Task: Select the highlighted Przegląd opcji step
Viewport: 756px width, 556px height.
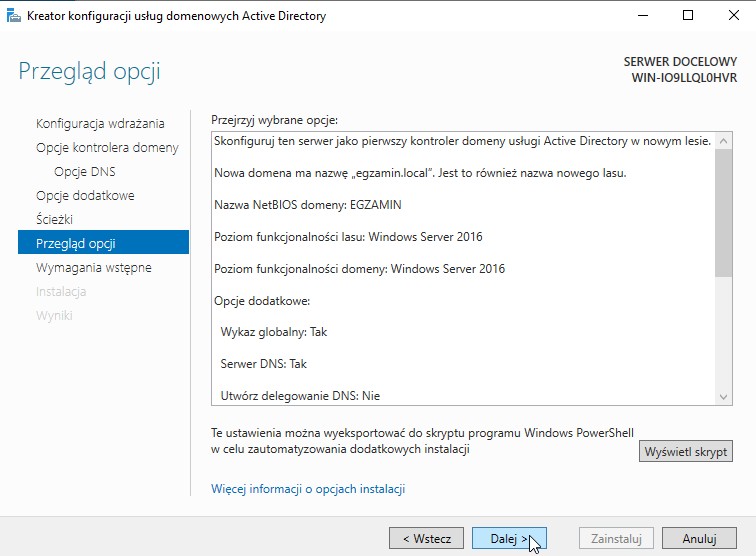Action: point(76,244)
